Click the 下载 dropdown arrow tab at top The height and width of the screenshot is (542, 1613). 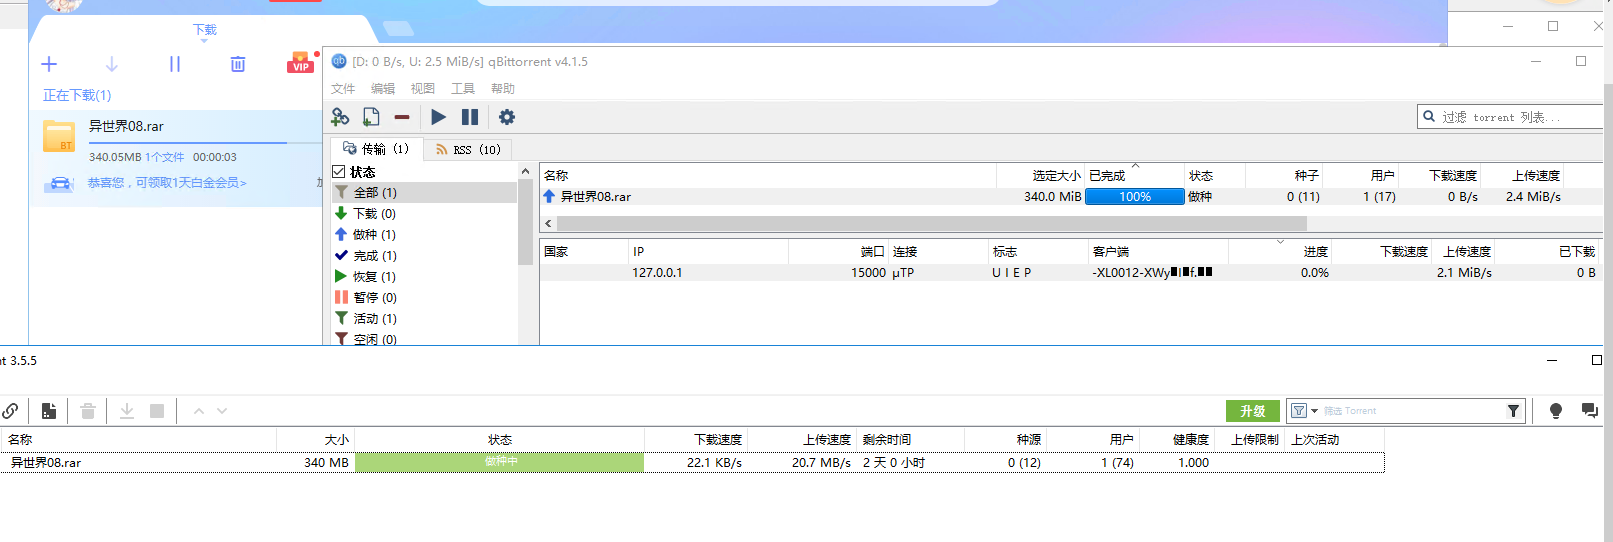point(204,32)
